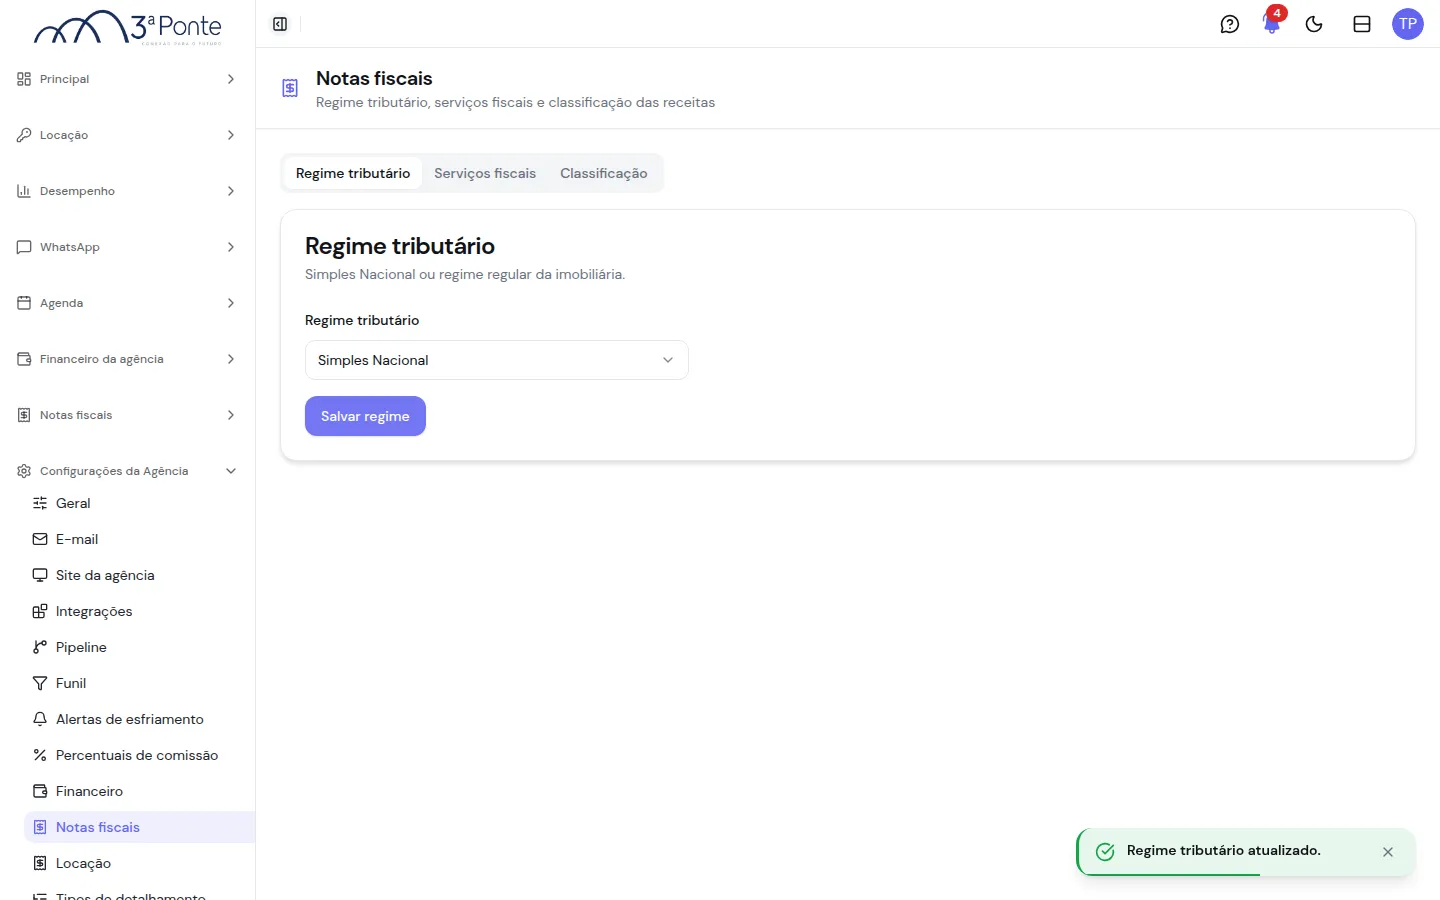Expand the Agenda menu section
The width and height of the screenshot is (1440, 900).
(127, 303)
